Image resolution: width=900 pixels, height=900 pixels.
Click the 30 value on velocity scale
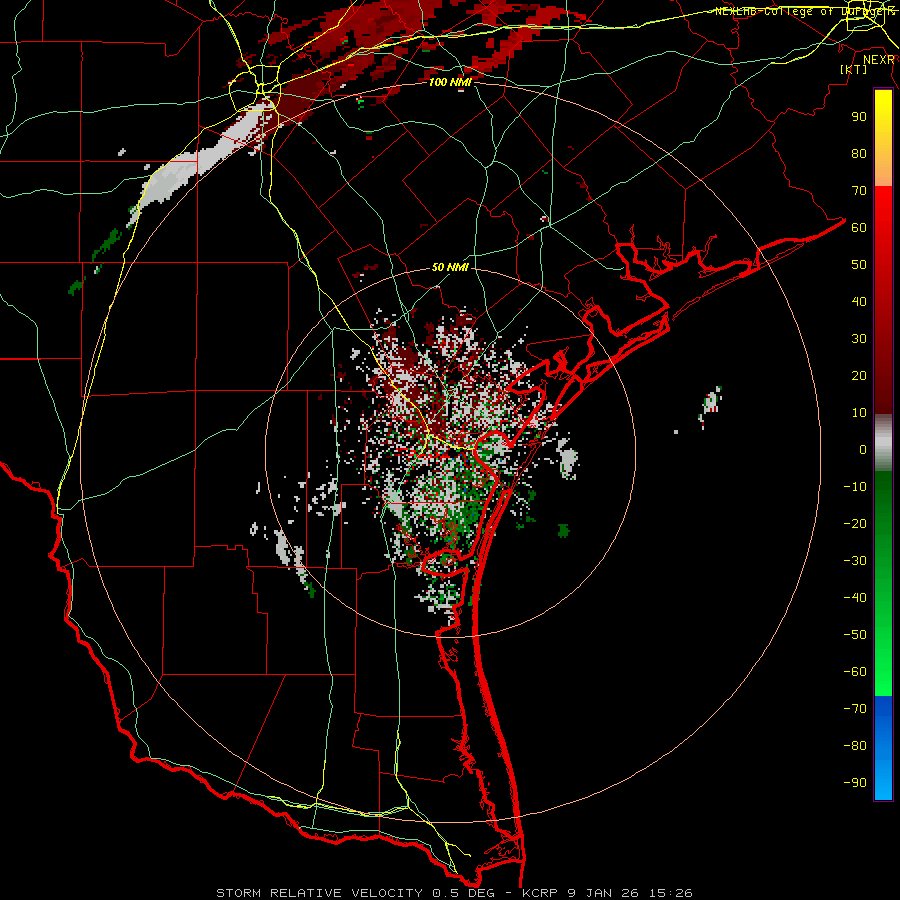[859, 339]
